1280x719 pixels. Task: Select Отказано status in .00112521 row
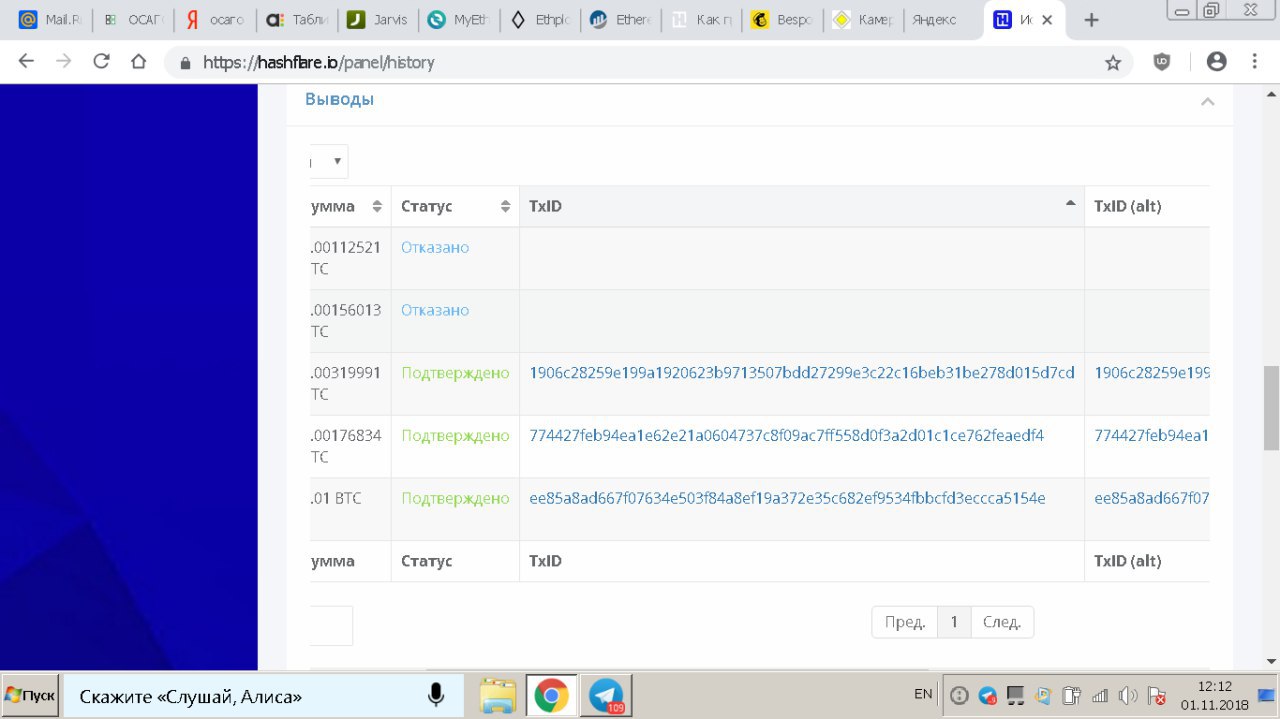coord(435,248)
